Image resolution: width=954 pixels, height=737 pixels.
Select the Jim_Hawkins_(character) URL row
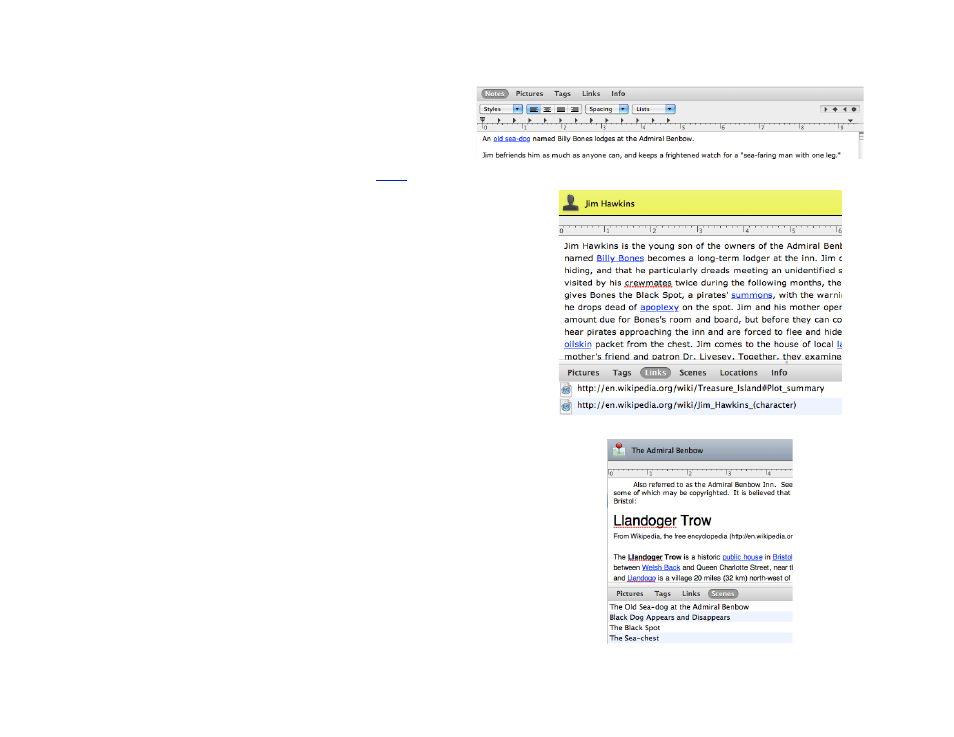tap(700, 406)
